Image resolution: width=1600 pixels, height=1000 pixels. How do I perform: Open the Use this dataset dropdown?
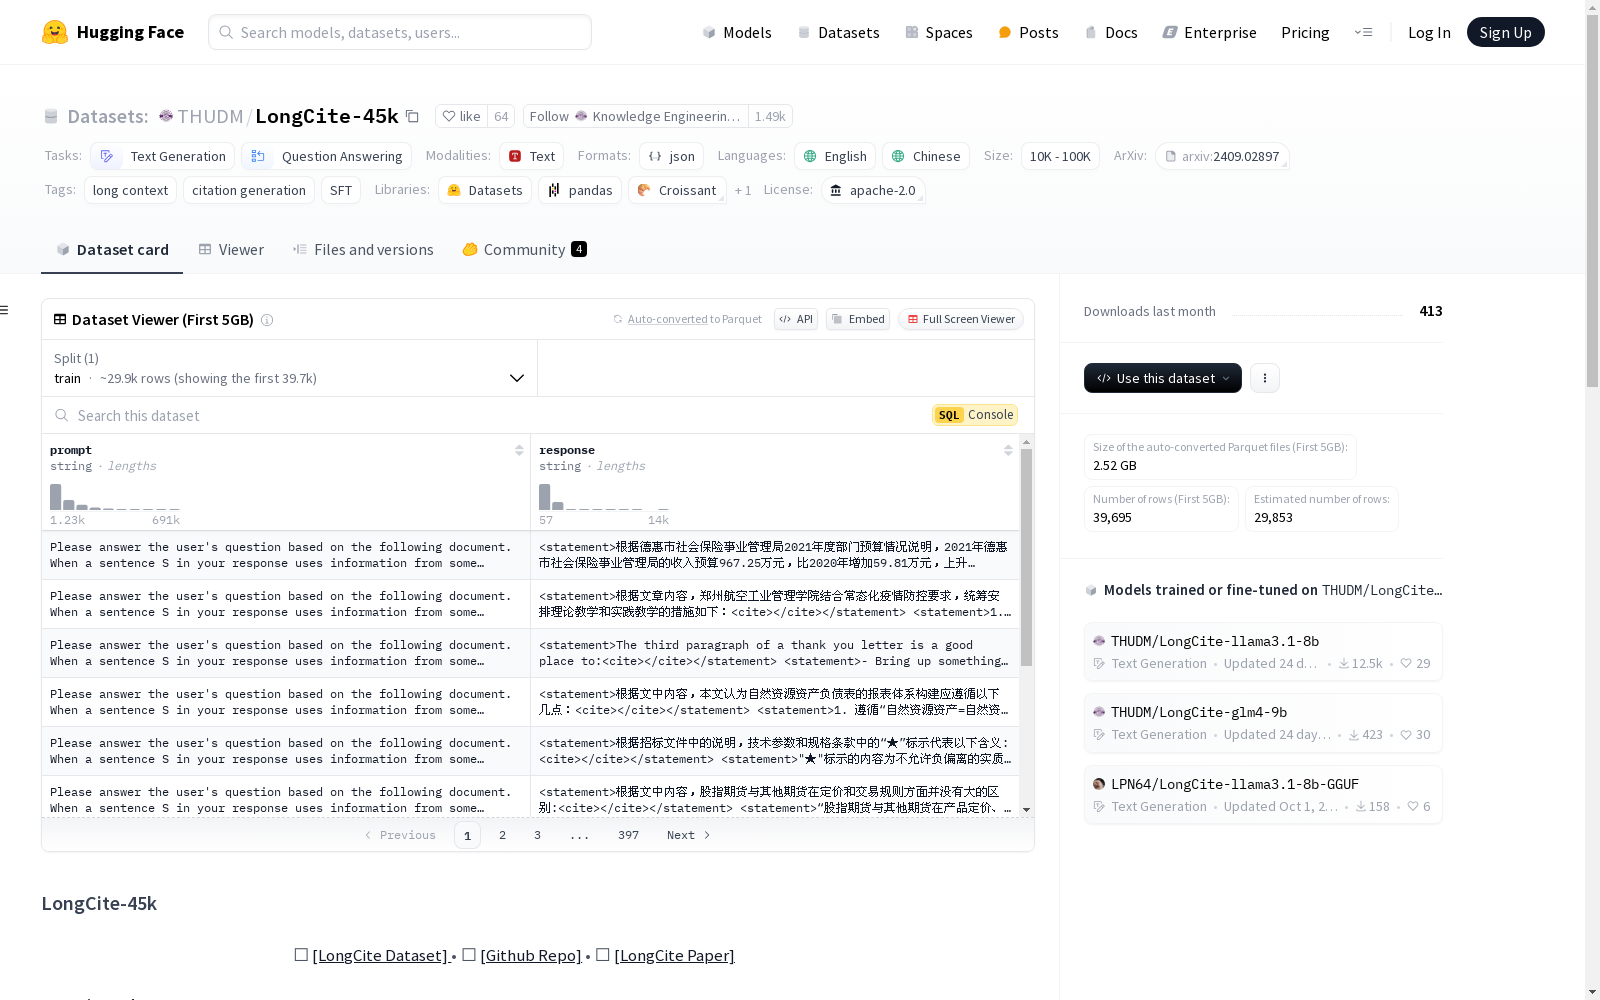1163,378
